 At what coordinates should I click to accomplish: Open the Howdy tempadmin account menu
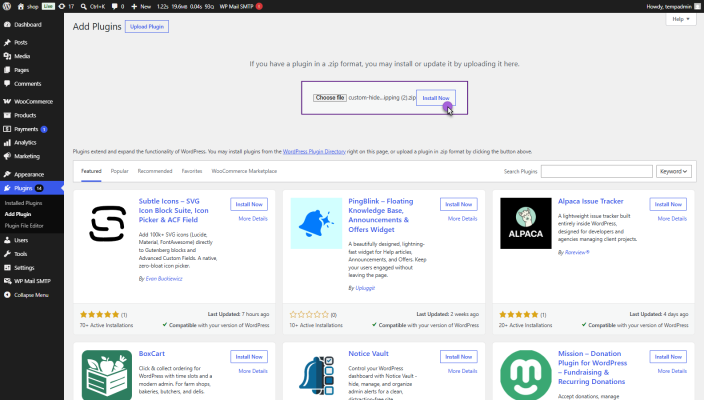pos(673,6)
